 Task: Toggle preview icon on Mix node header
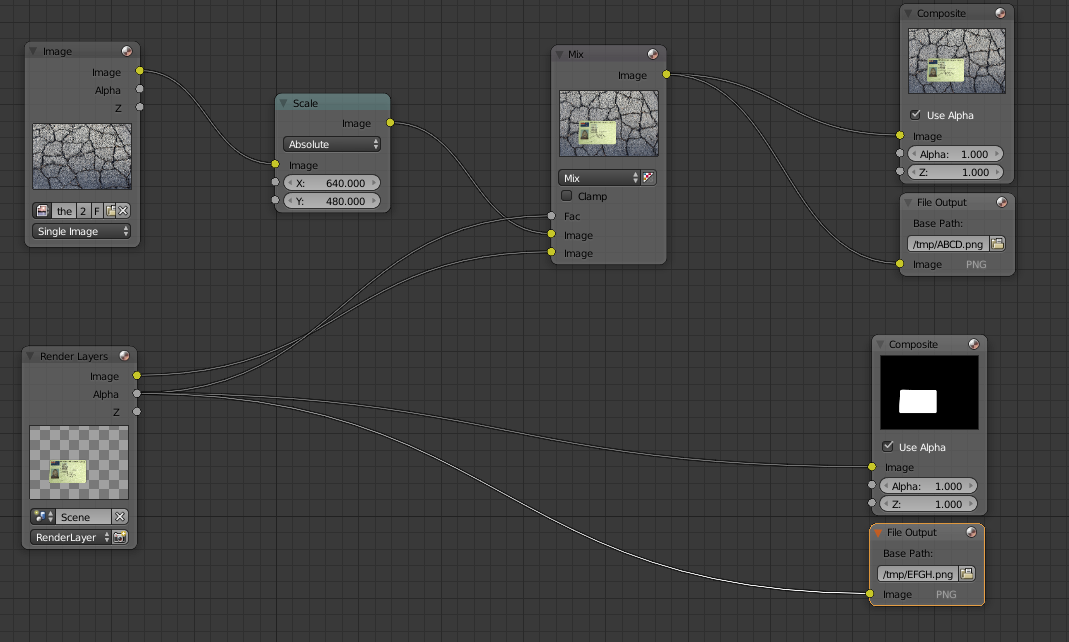pyautogui.click(x=653, y=54)
